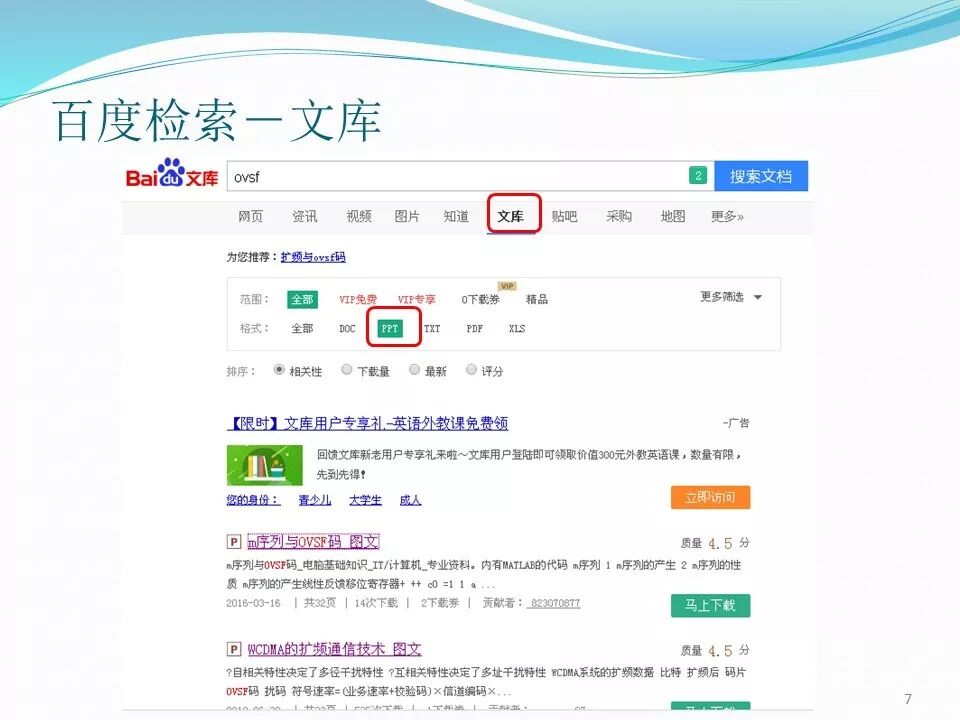The image size is (960, 720).
Task: Click the ad thumbnail with books image
Action: click(x=264, y=465)
